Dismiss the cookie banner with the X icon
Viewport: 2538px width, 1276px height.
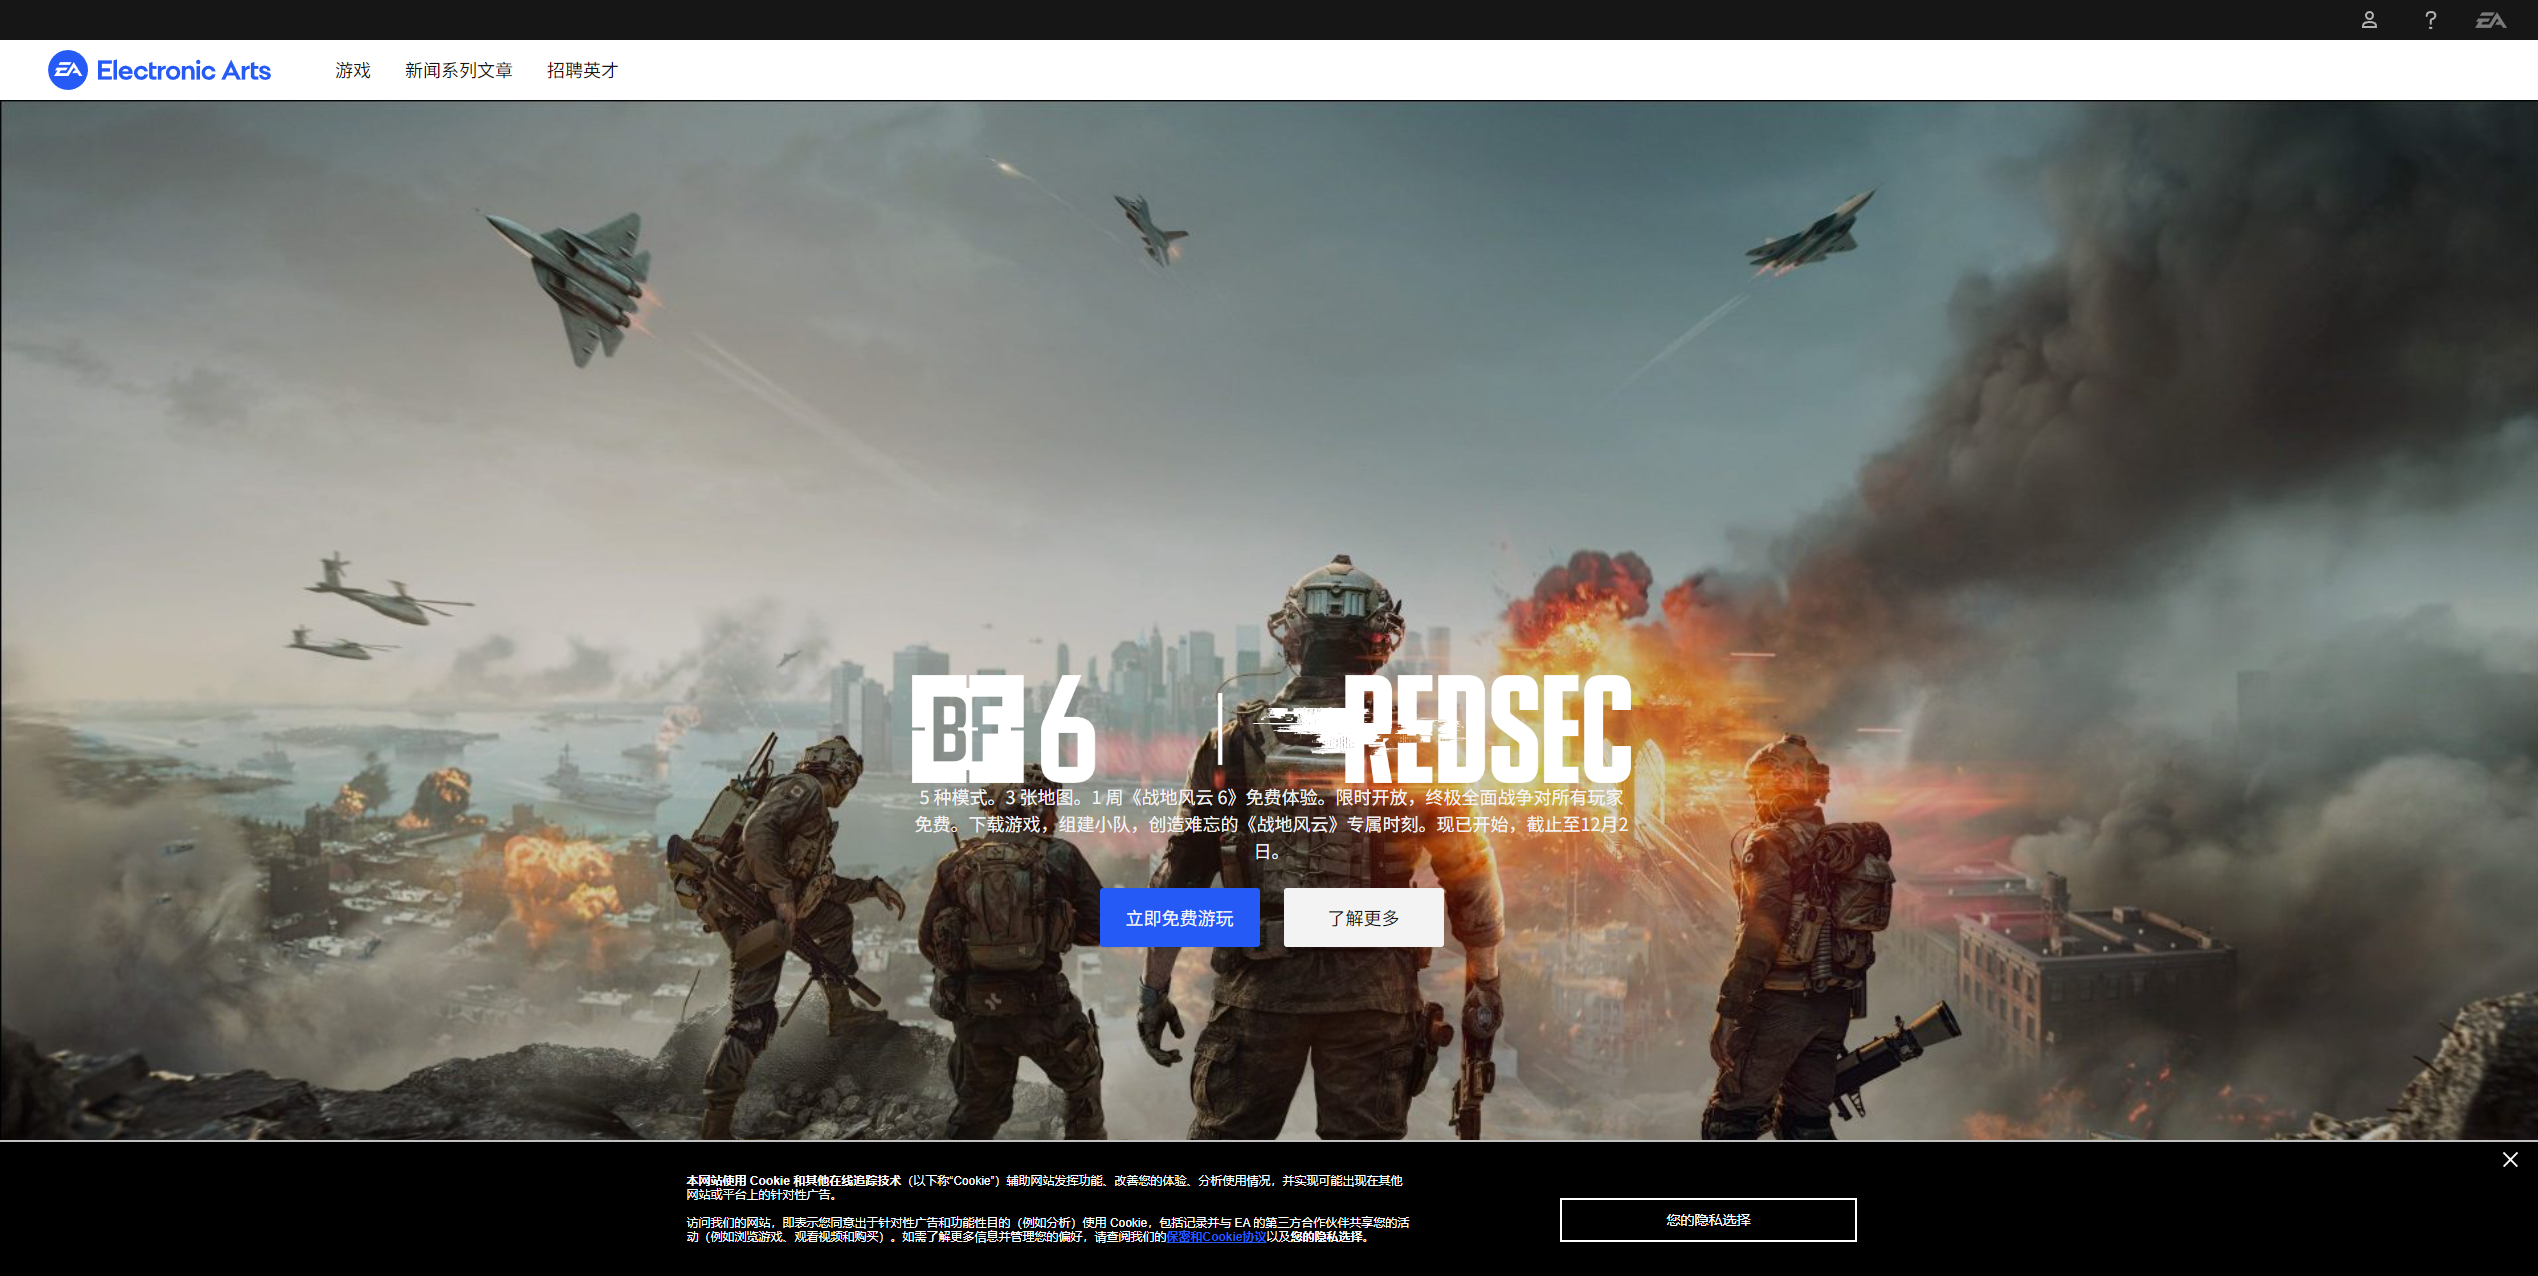pos(2511,1159)
